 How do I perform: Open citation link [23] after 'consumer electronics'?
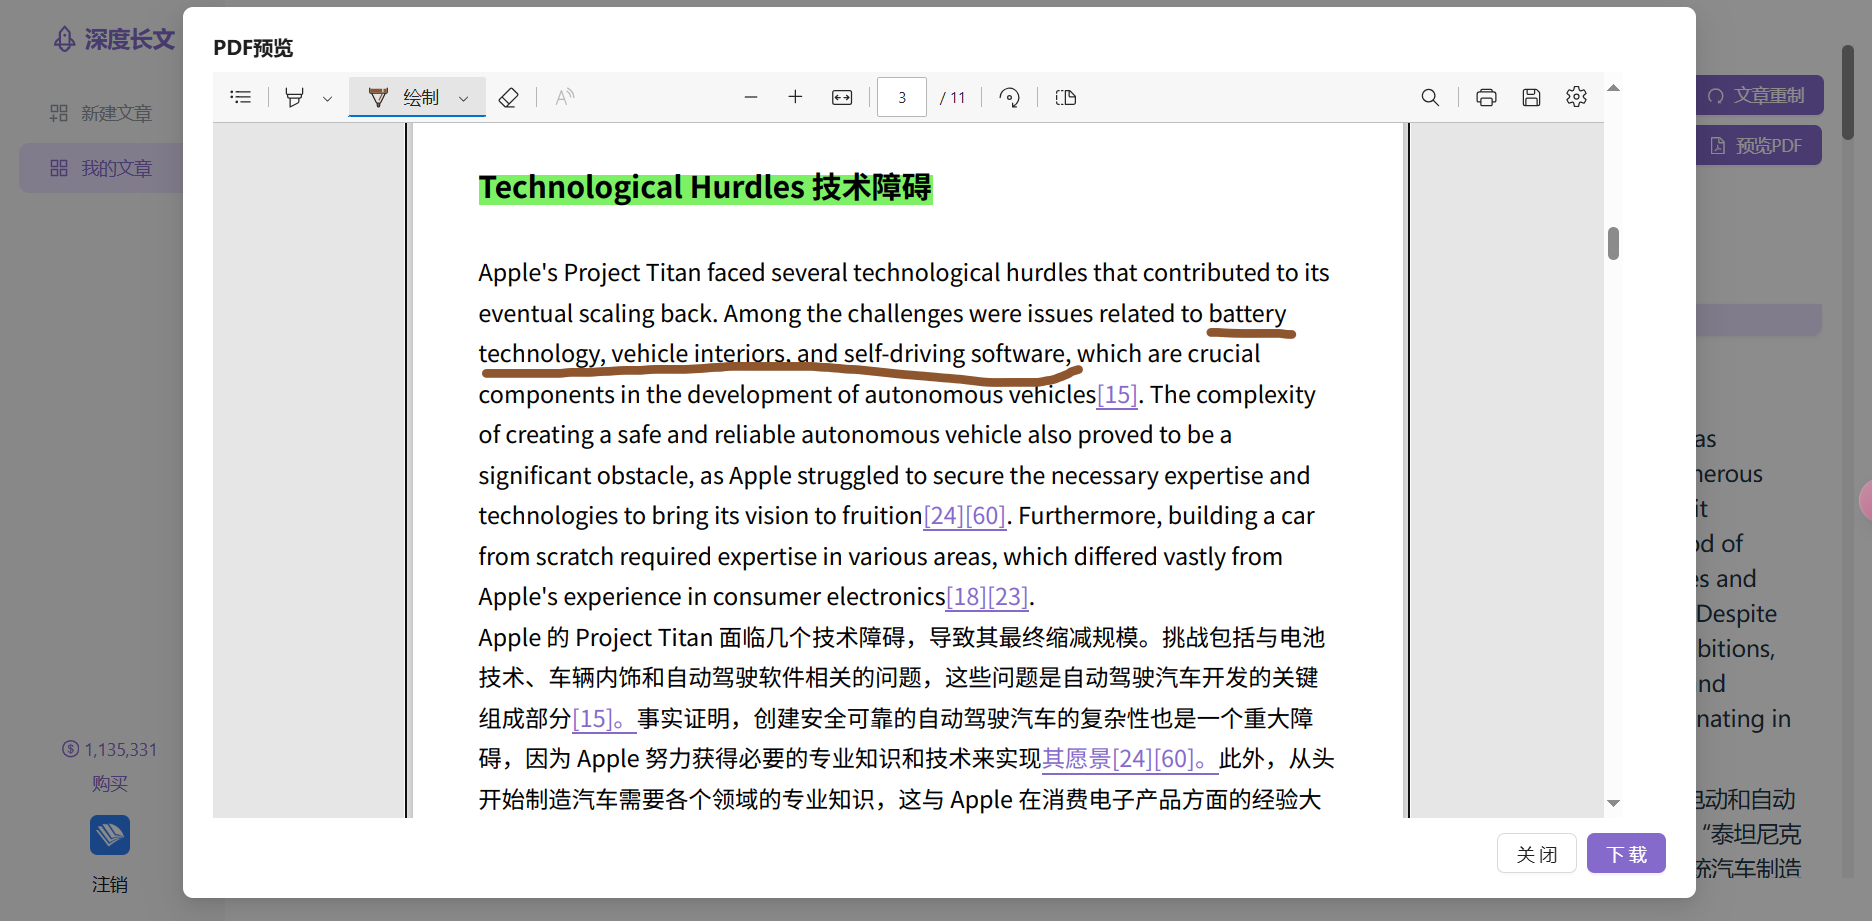[1008, 597]
